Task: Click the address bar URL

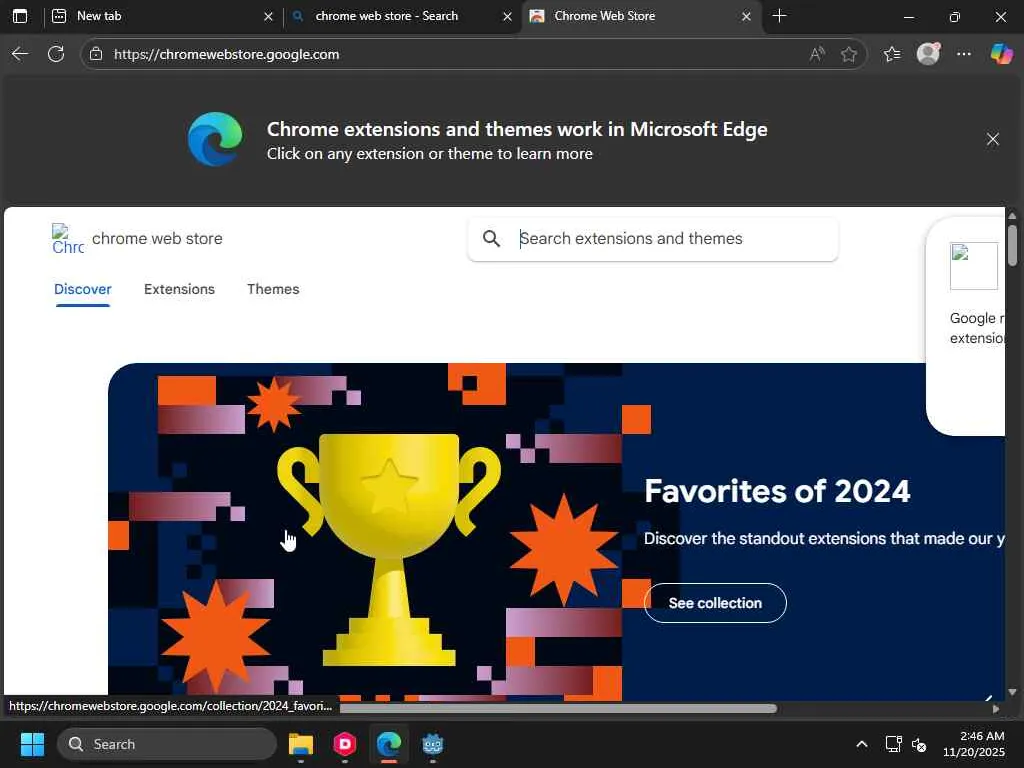Action: coord(227,54)
